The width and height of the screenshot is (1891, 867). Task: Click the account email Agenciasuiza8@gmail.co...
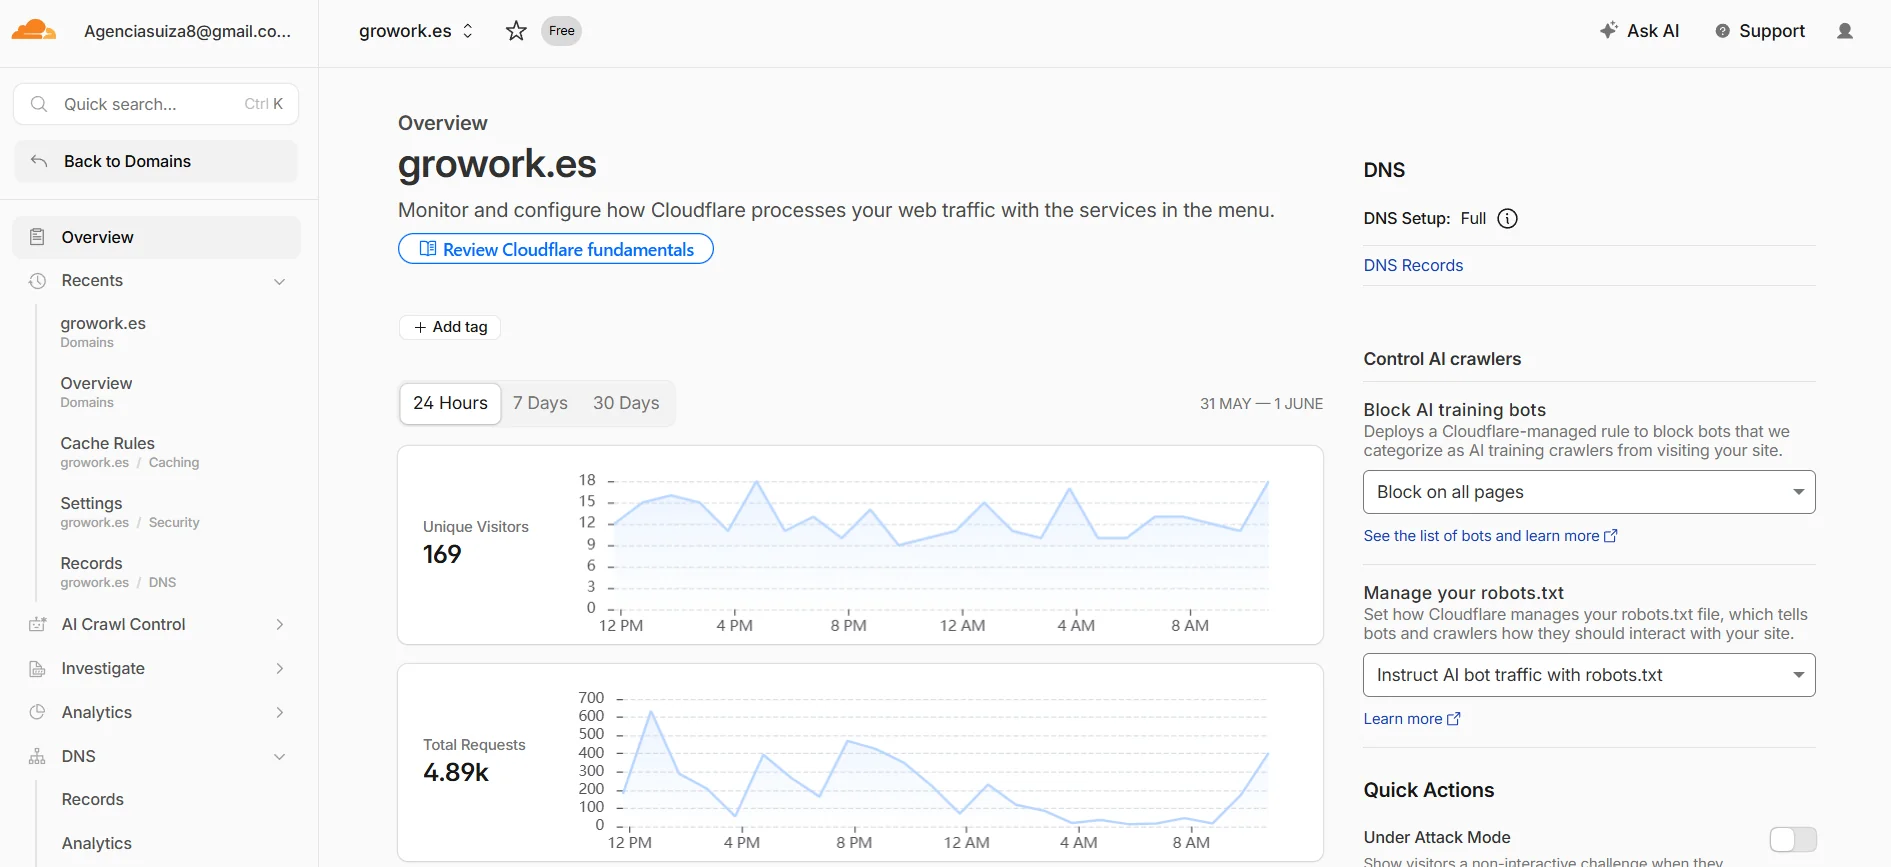coord(187,31)
